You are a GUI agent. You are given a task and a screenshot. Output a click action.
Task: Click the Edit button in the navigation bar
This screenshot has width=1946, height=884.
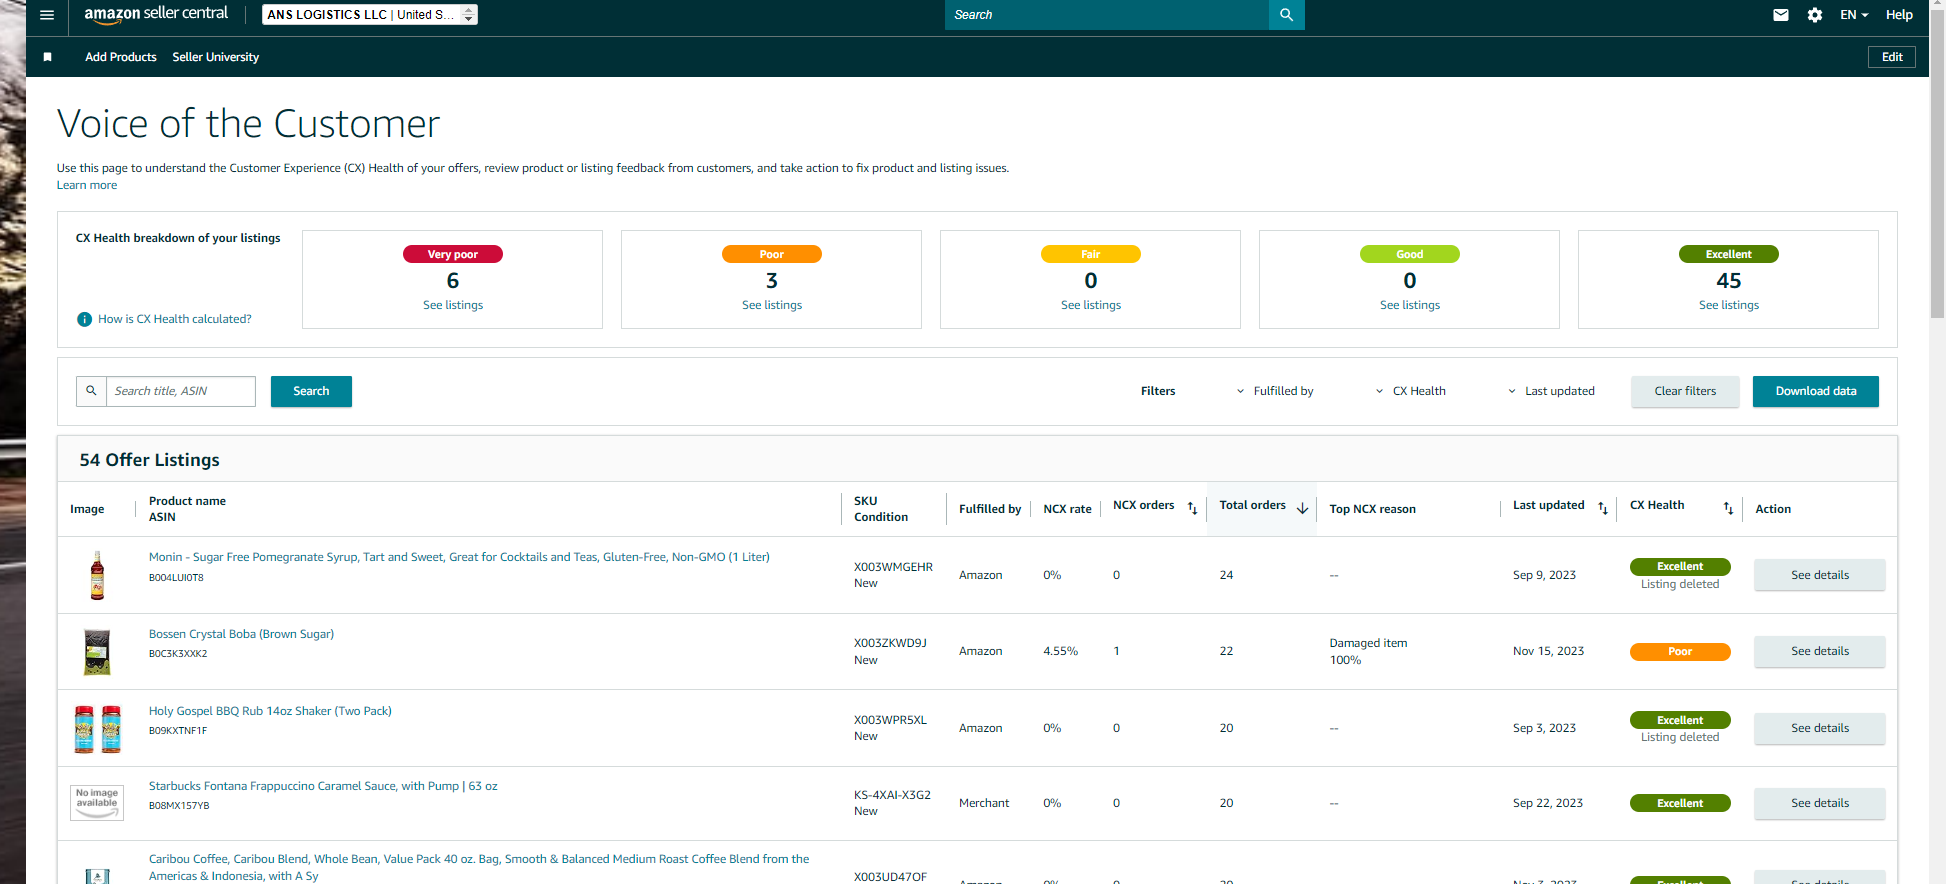pyautogui.click(x=1892, y=57)
